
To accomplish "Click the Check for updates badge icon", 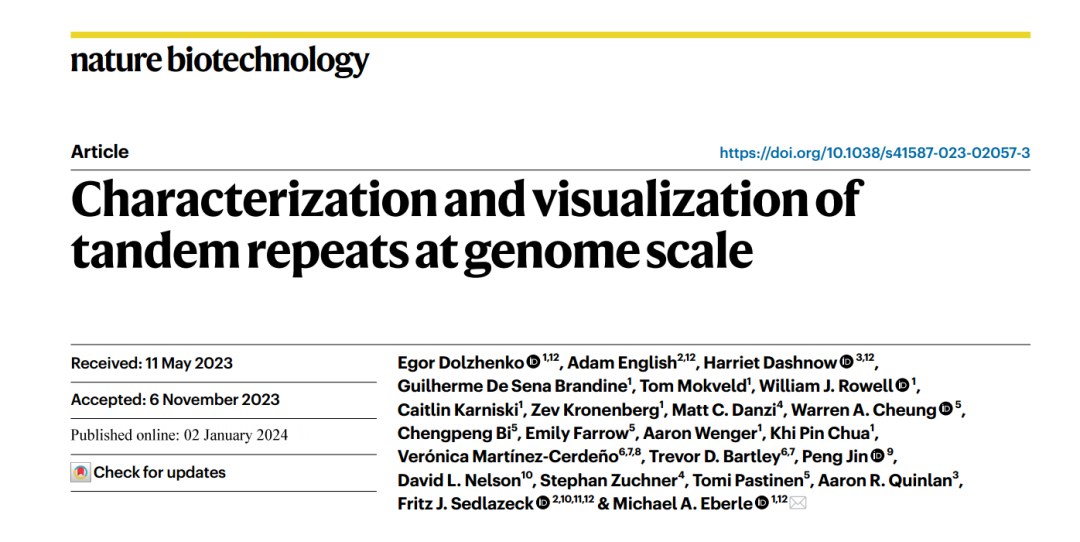I will [x=81, y=472].
